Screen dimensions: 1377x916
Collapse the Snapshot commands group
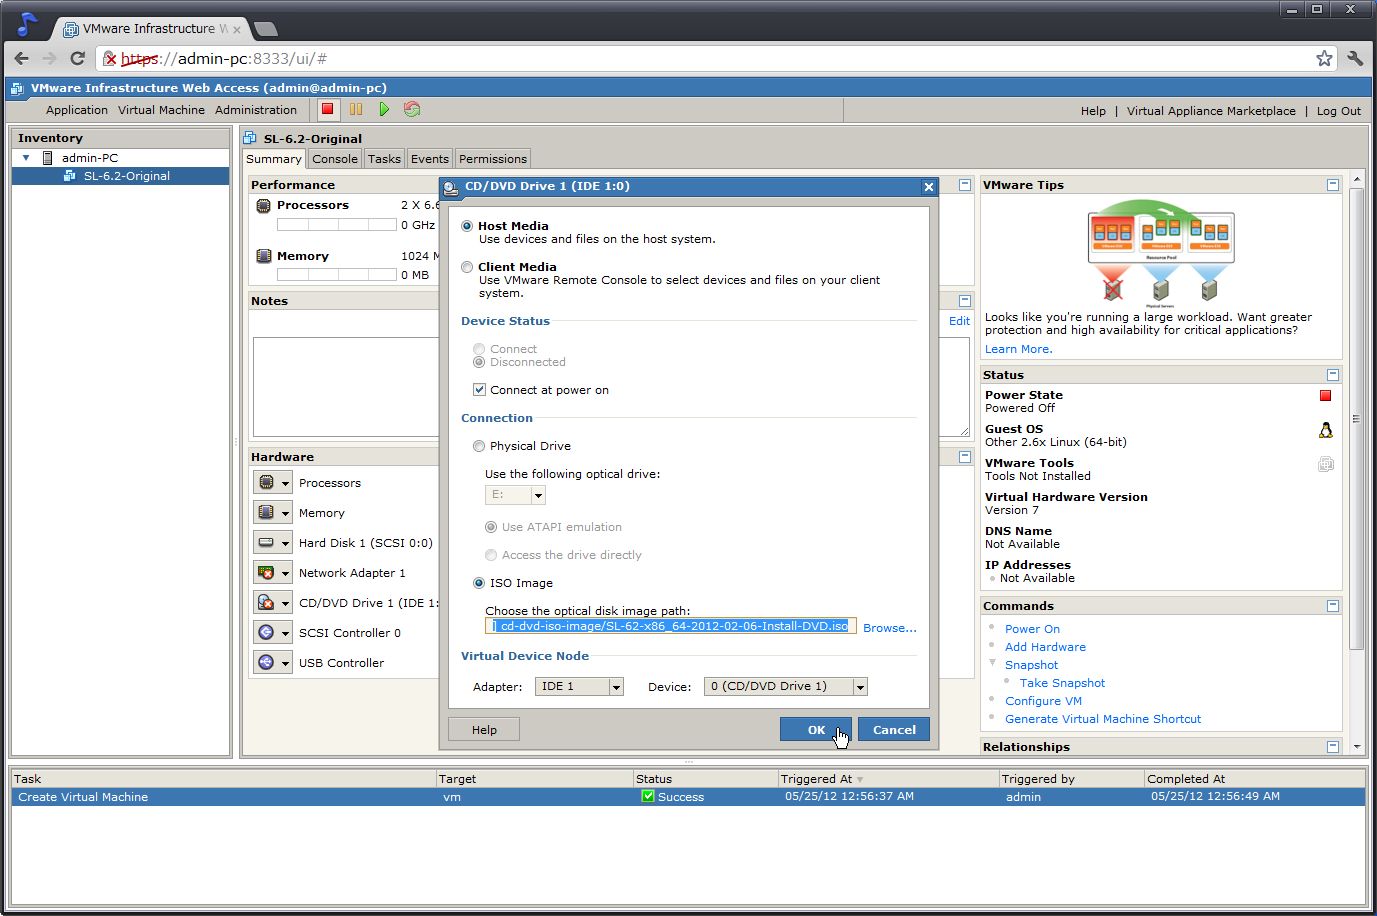(993, 664)
